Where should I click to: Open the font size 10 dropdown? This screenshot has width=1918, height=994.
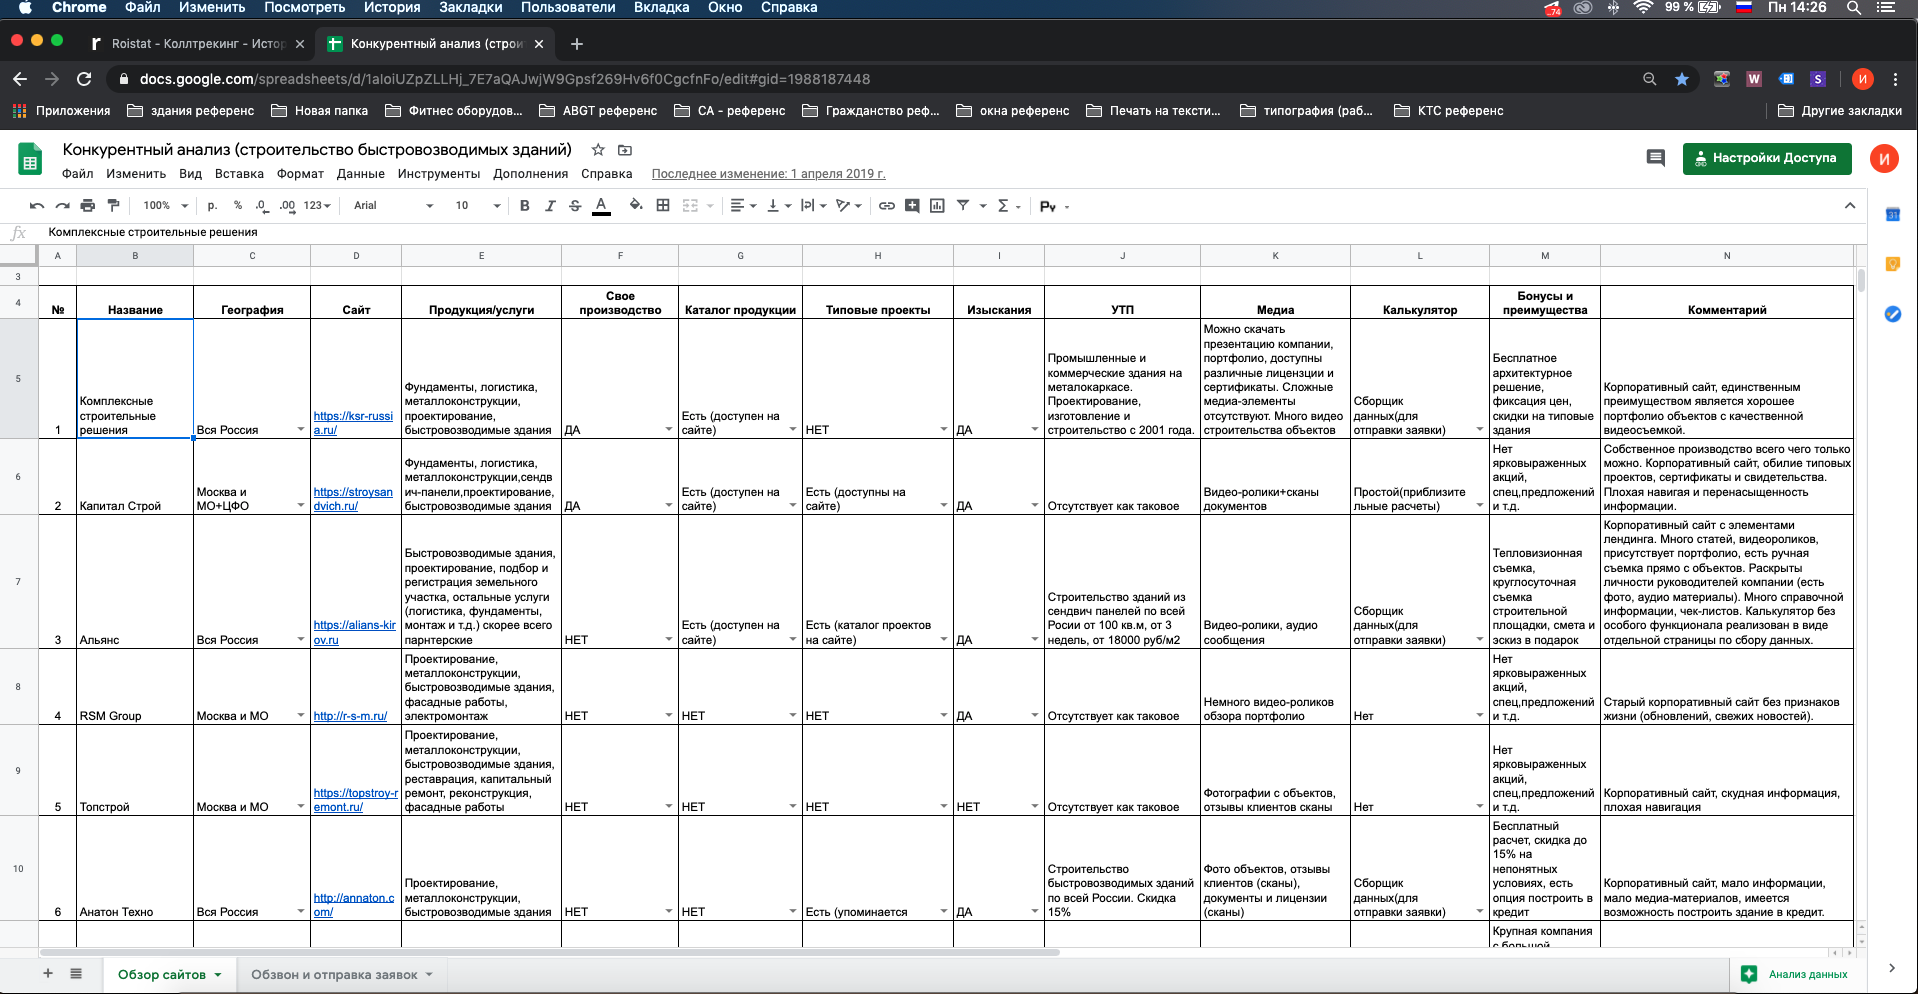[477, 206]
